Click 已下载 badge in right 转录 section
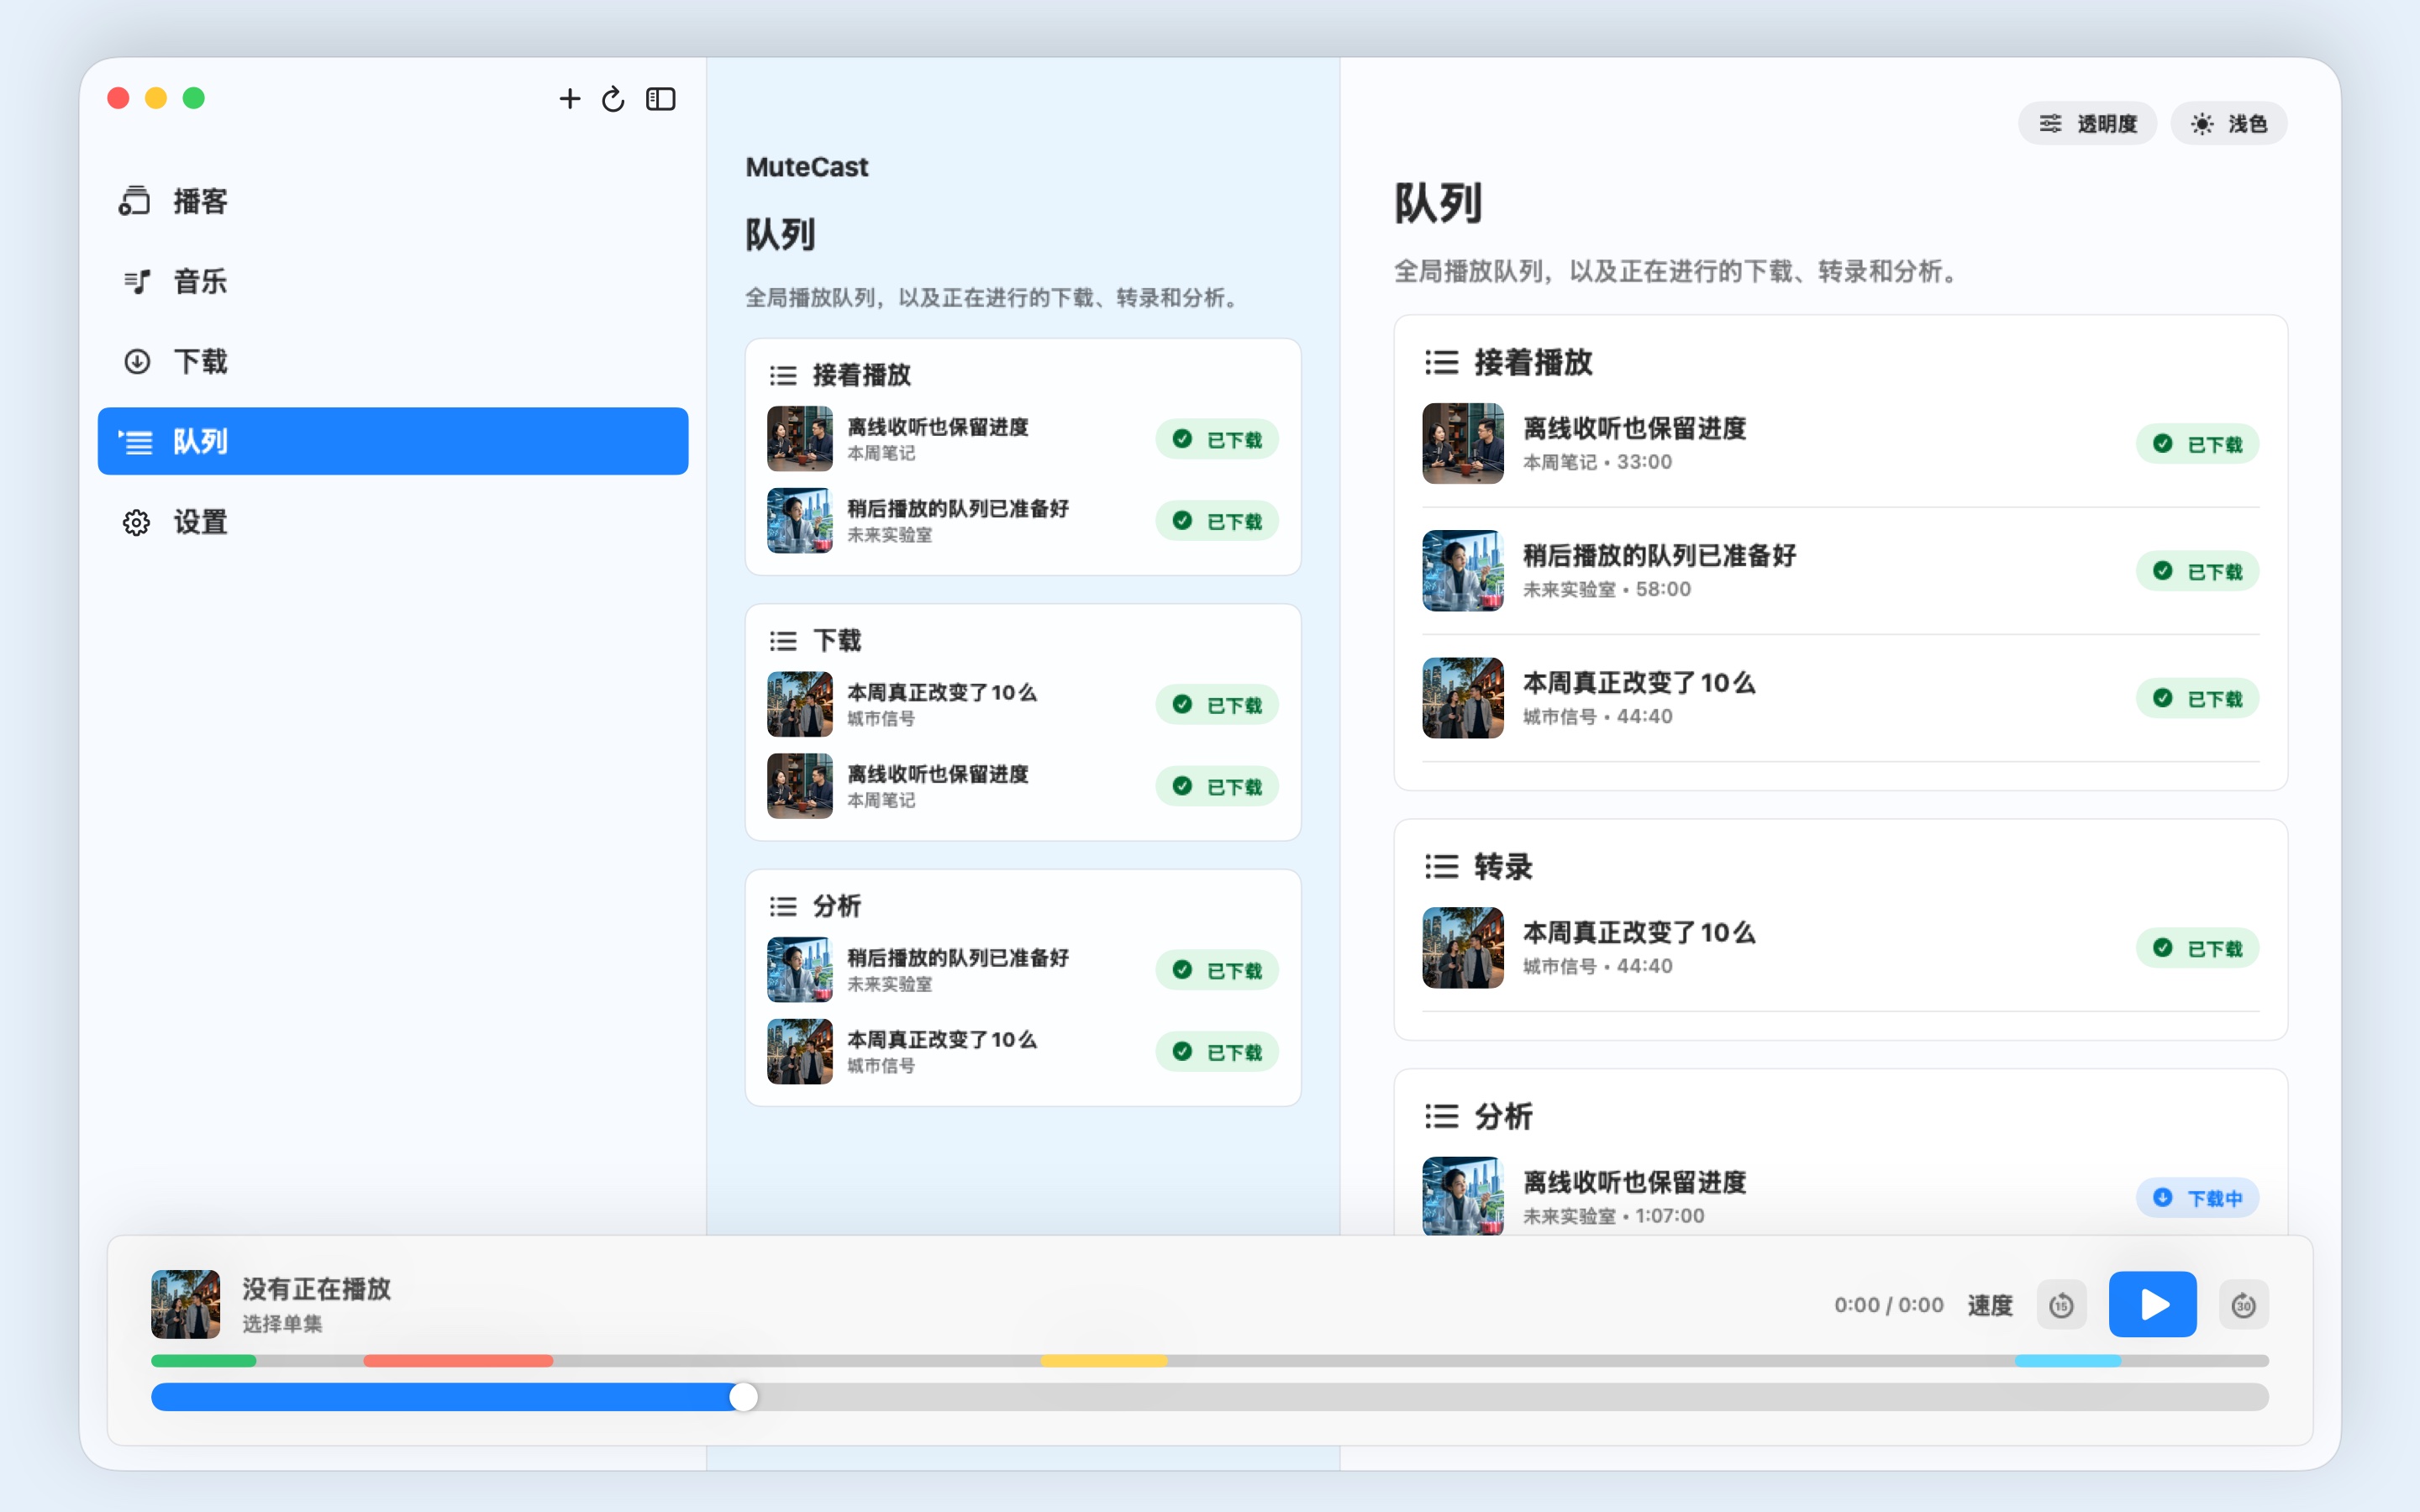Image resolution: width=2420 pixels, height=1512 pixels. [2197, 948]
